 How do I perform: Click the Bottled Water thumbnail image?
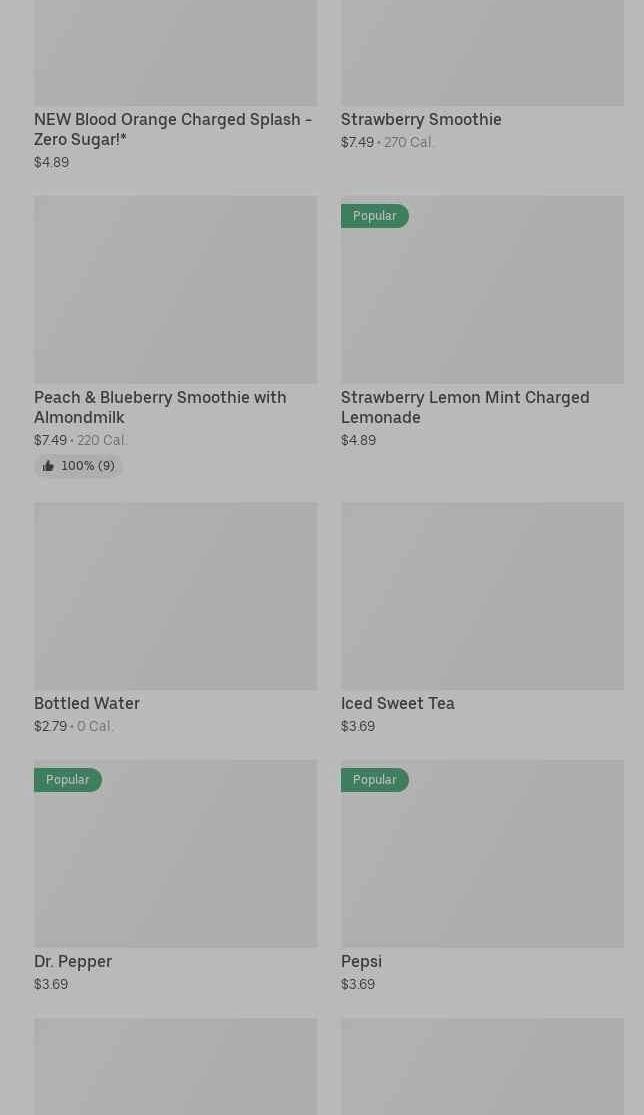click(x=175, y=596)
